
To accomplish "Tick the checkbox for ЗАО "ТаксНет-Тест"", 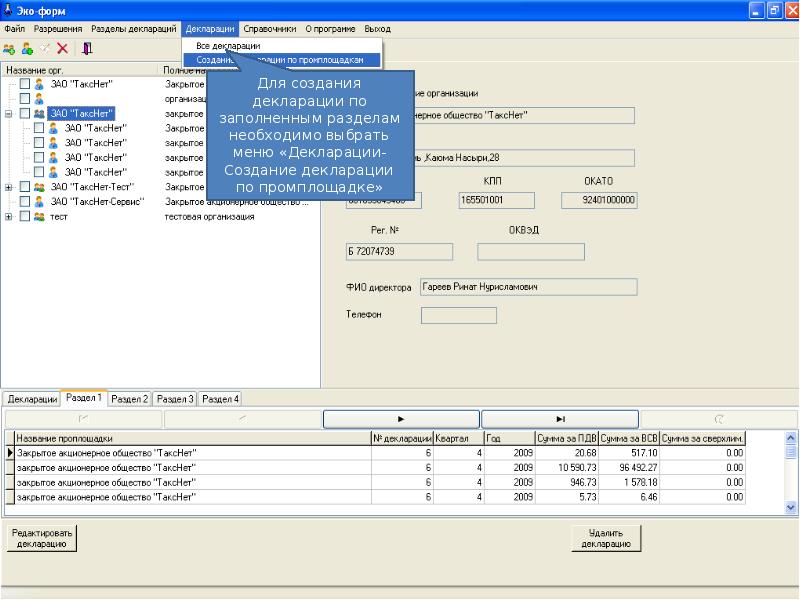I will point(25,187).
